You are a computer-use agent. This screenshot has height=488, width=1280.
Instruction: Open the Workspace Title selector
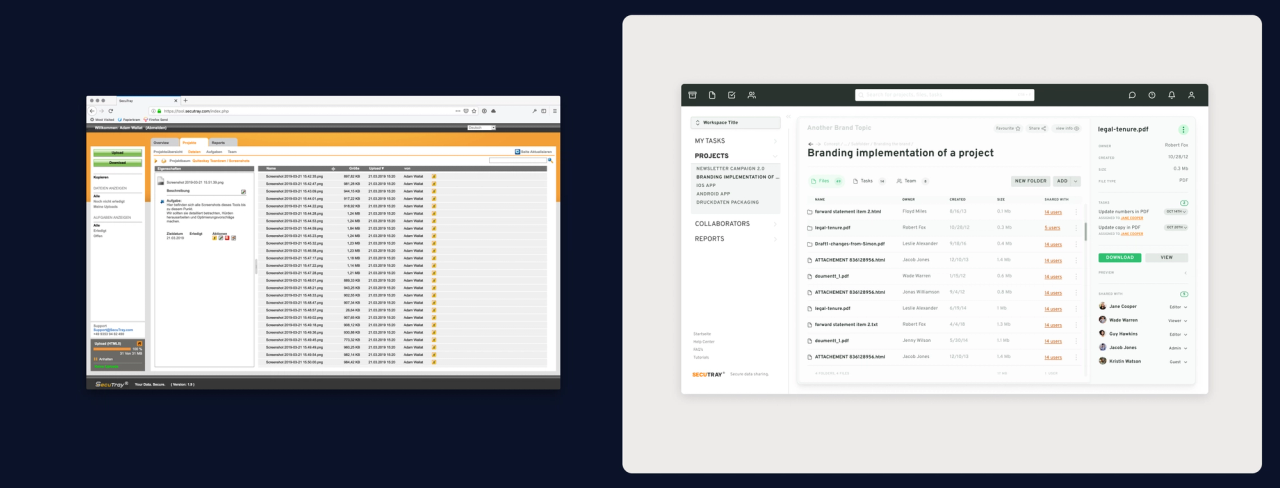735,122
